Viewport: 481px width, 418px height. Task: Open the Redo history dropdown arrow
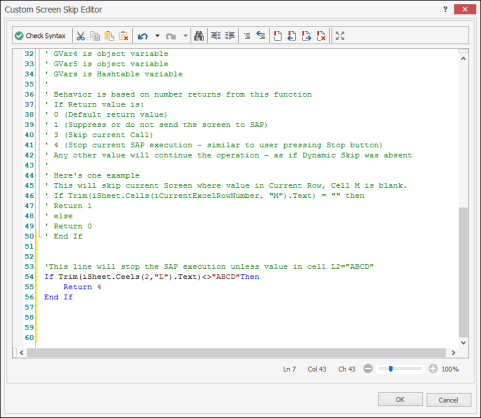[x=185, y=36]
